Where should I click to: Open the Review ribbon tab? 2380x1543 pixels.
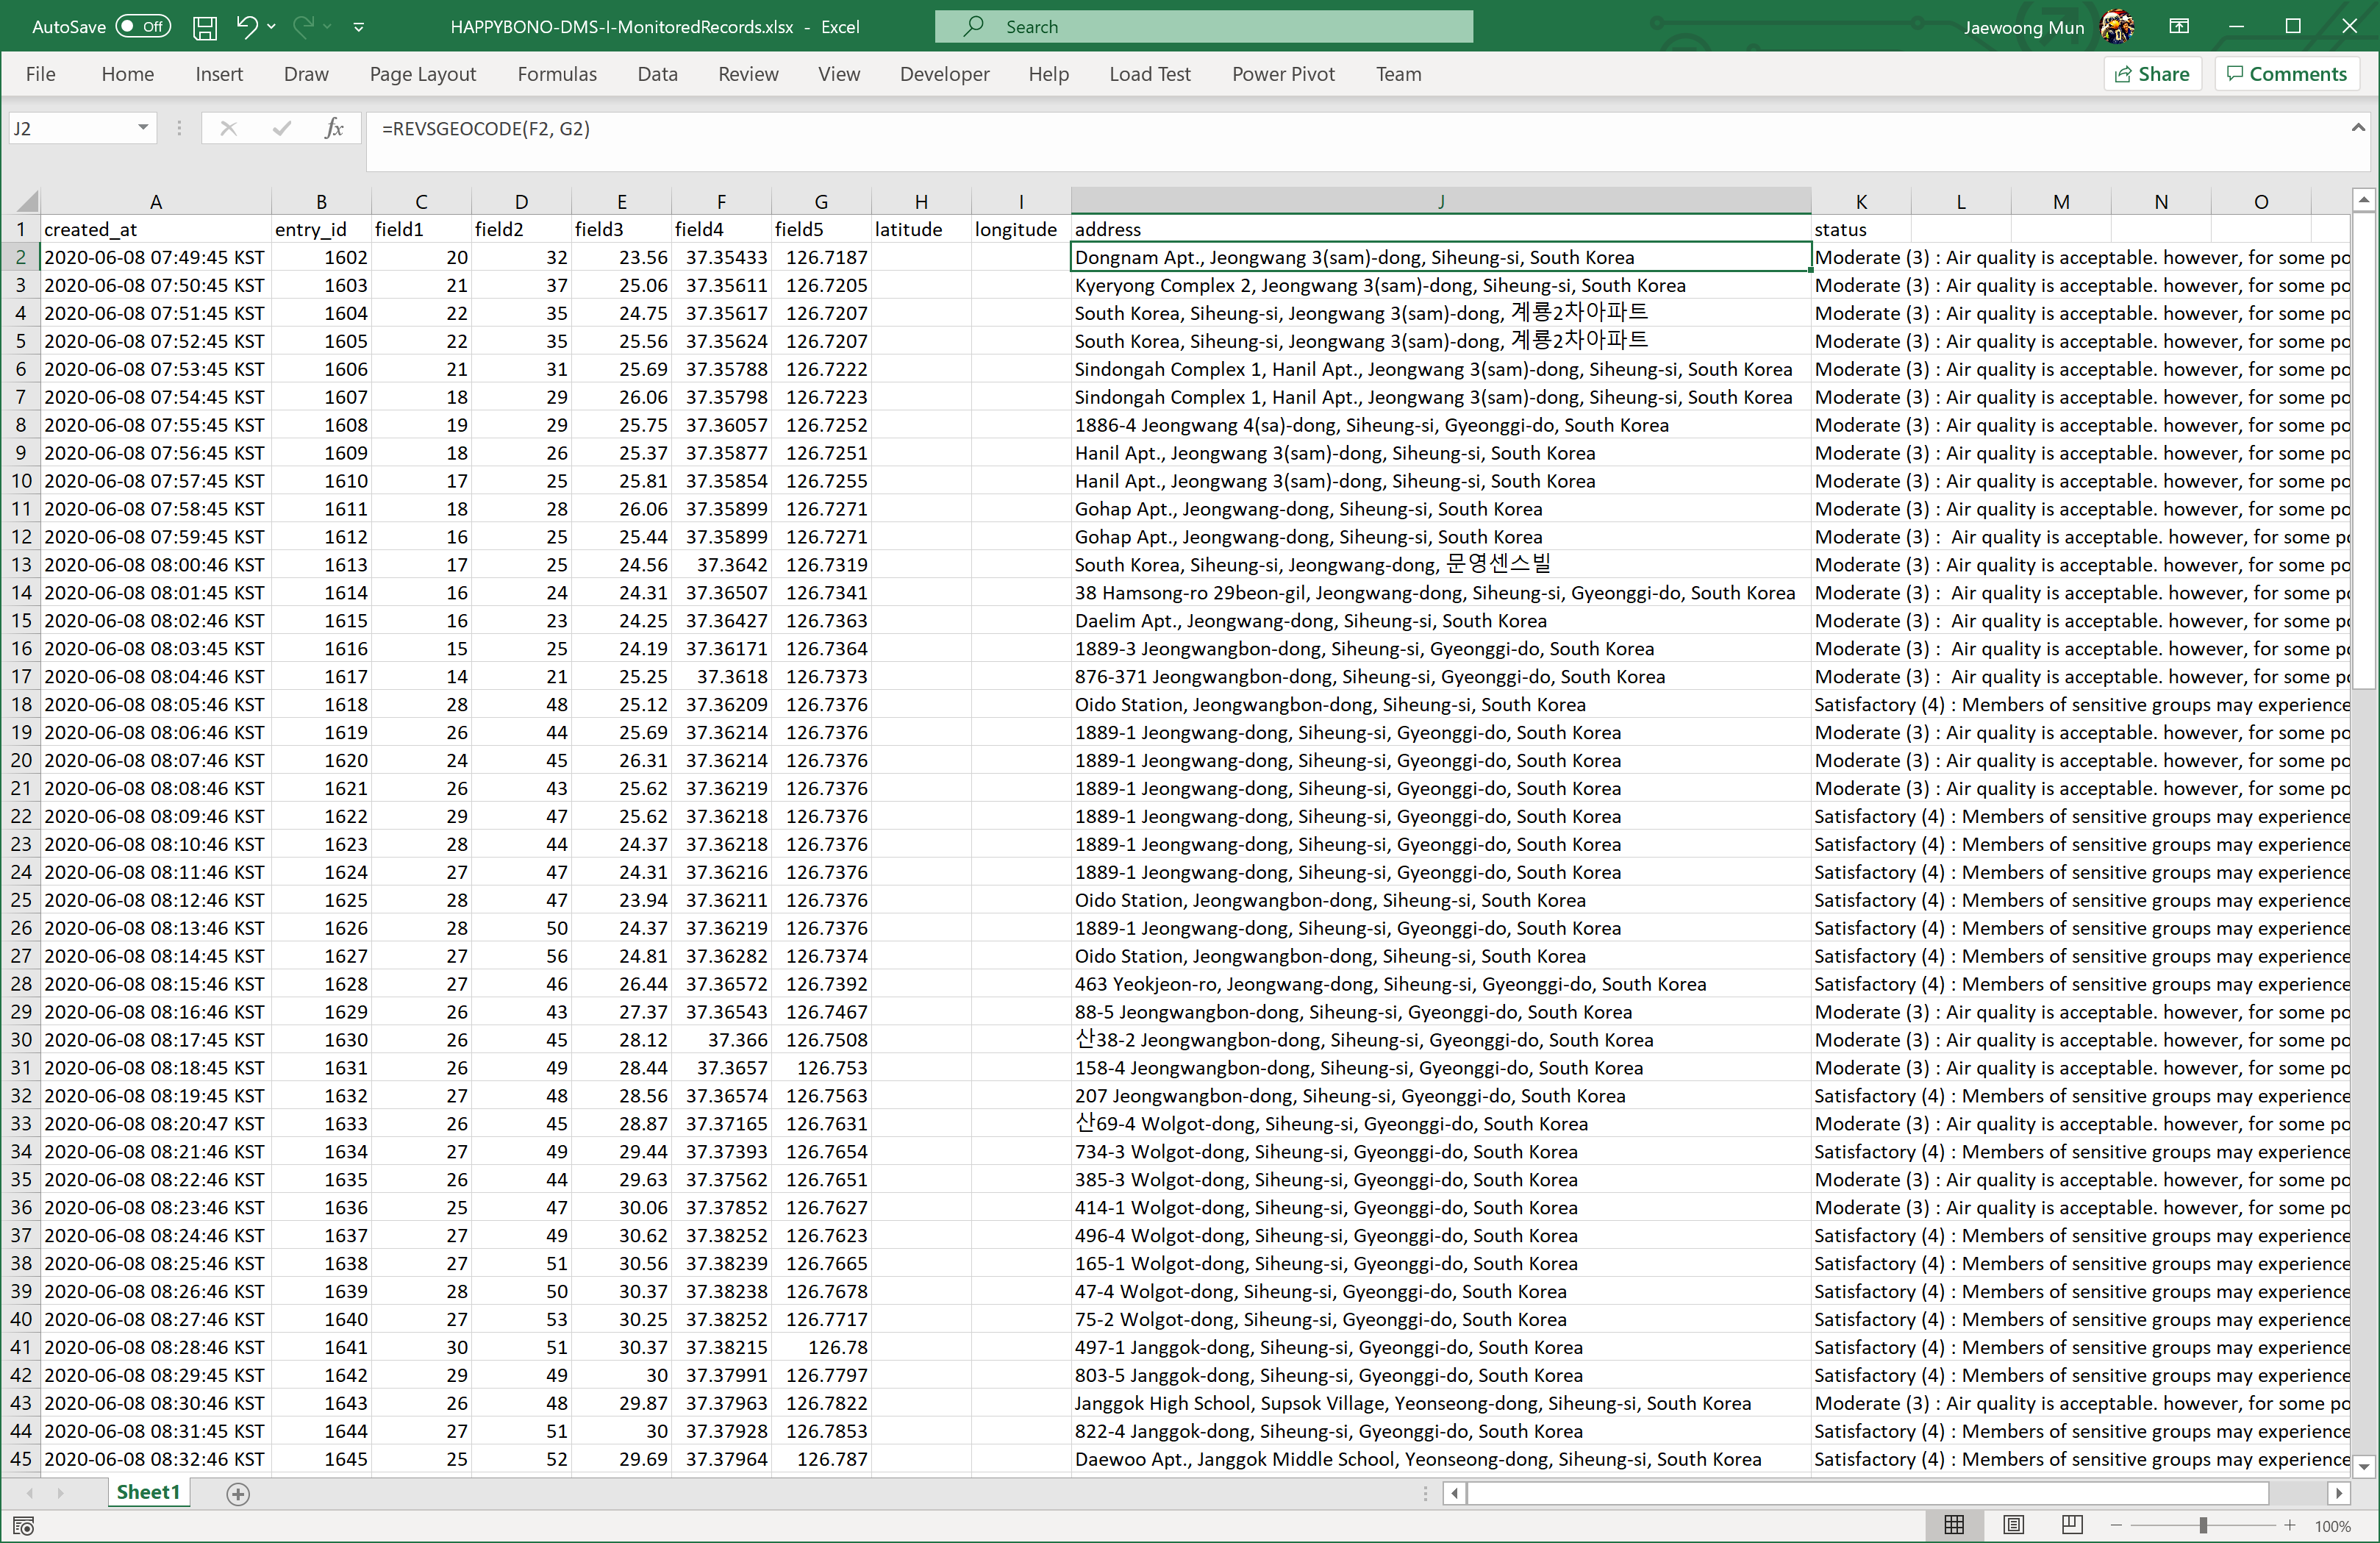748,74
